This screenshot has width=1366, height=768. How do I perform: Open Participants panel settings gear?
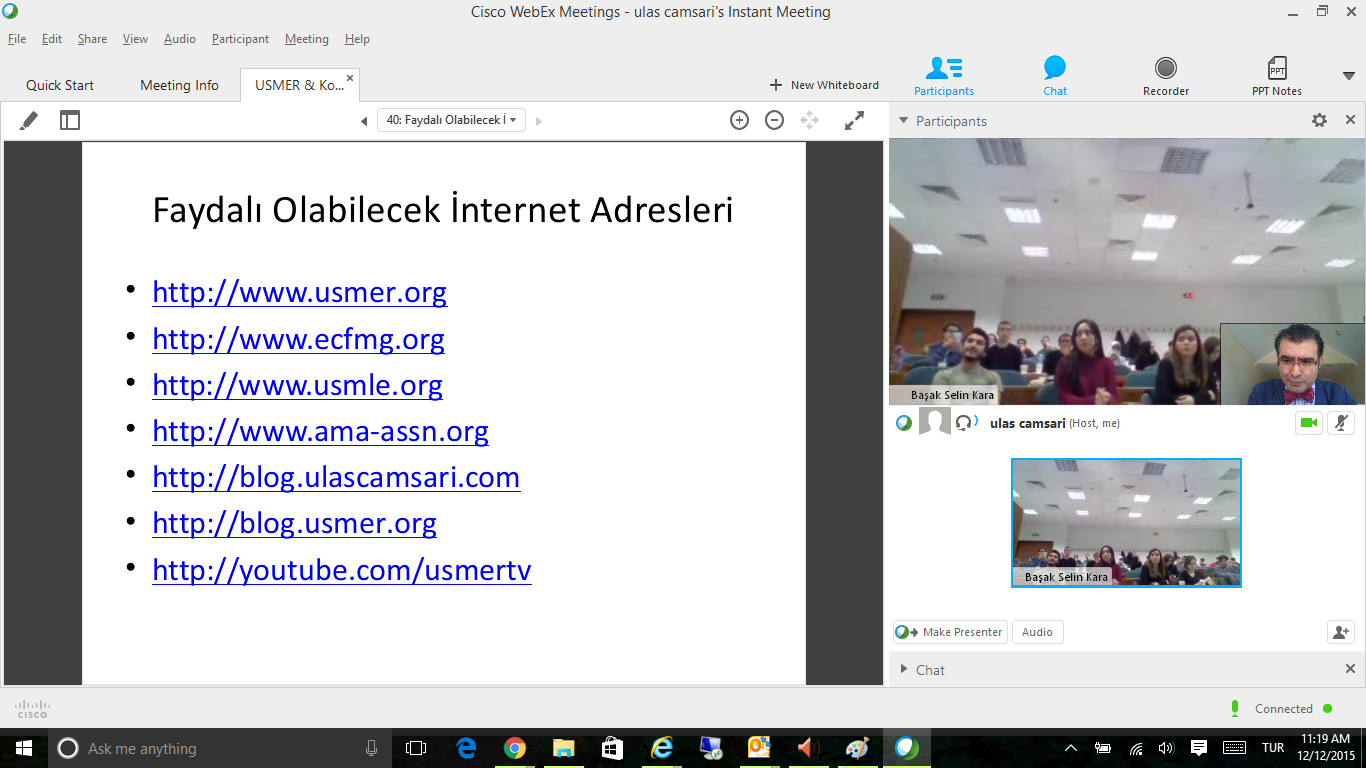coord(1319,120)
